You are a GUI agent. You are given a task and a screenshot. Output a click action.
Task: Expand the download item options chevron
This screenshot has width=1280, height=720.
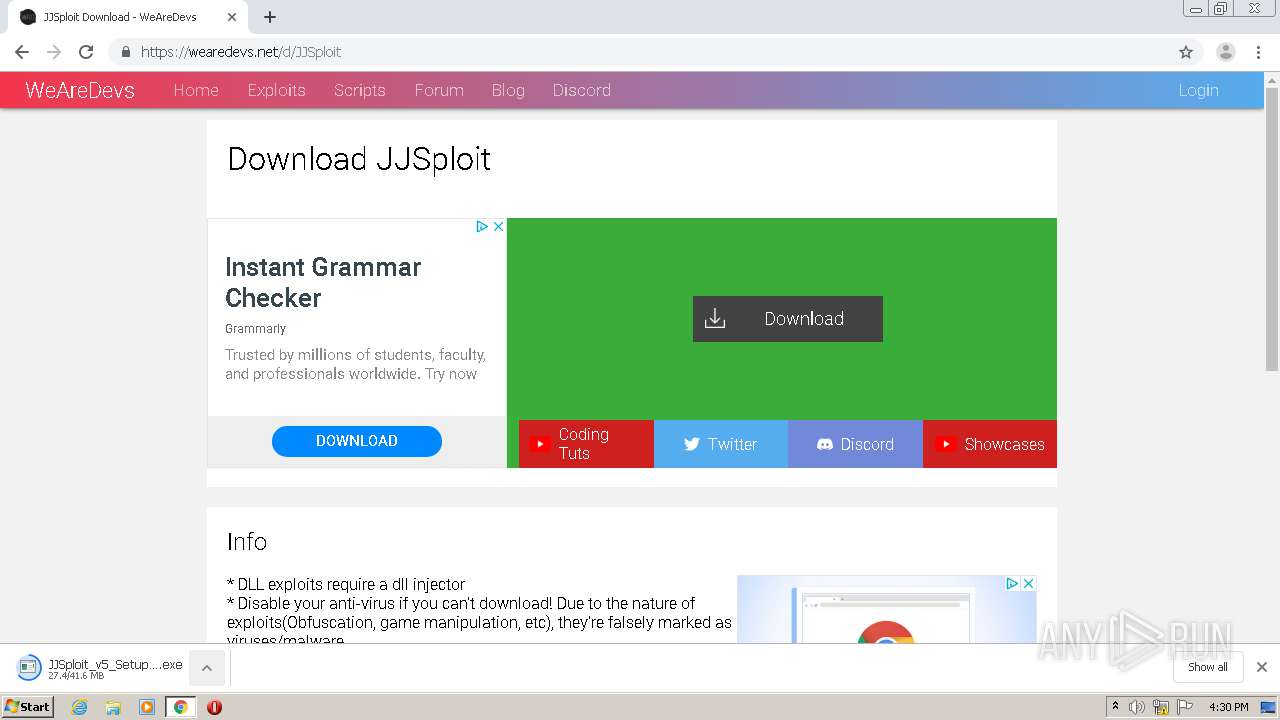[x=207, y=668]
